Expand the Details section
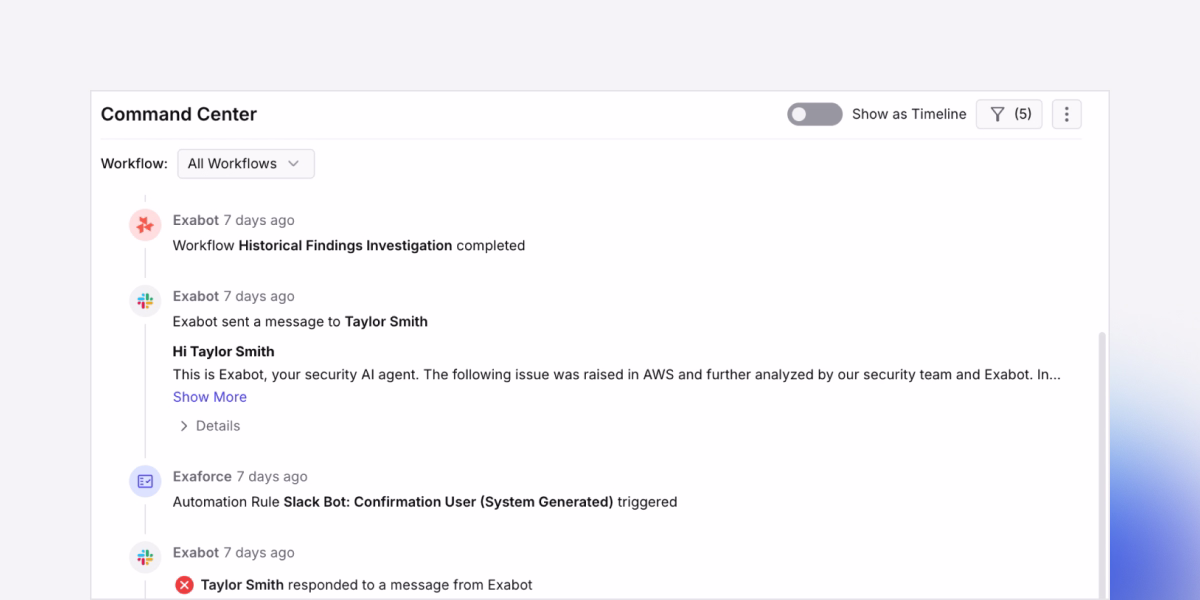1200x600 pixels. [209, 426]
